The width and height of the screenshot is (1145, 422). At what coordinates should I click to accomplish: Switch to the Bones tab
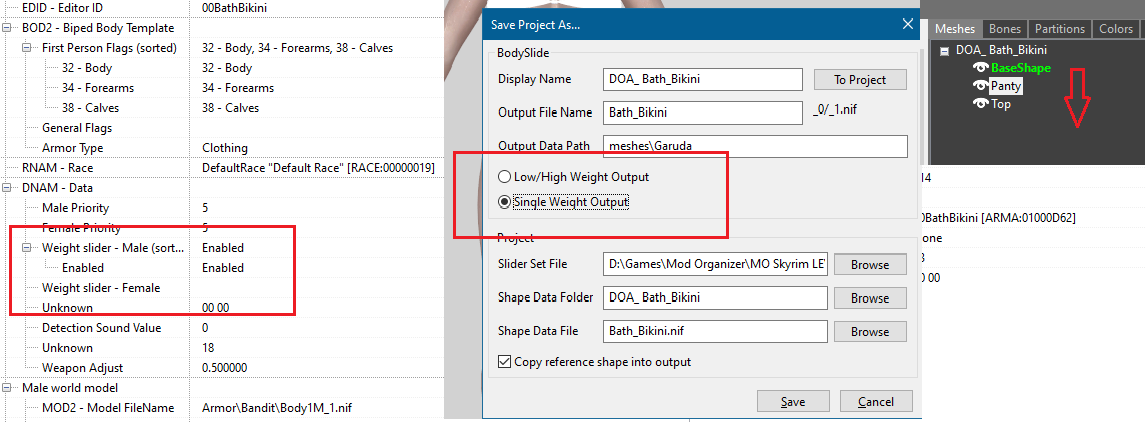(1005, 28)
